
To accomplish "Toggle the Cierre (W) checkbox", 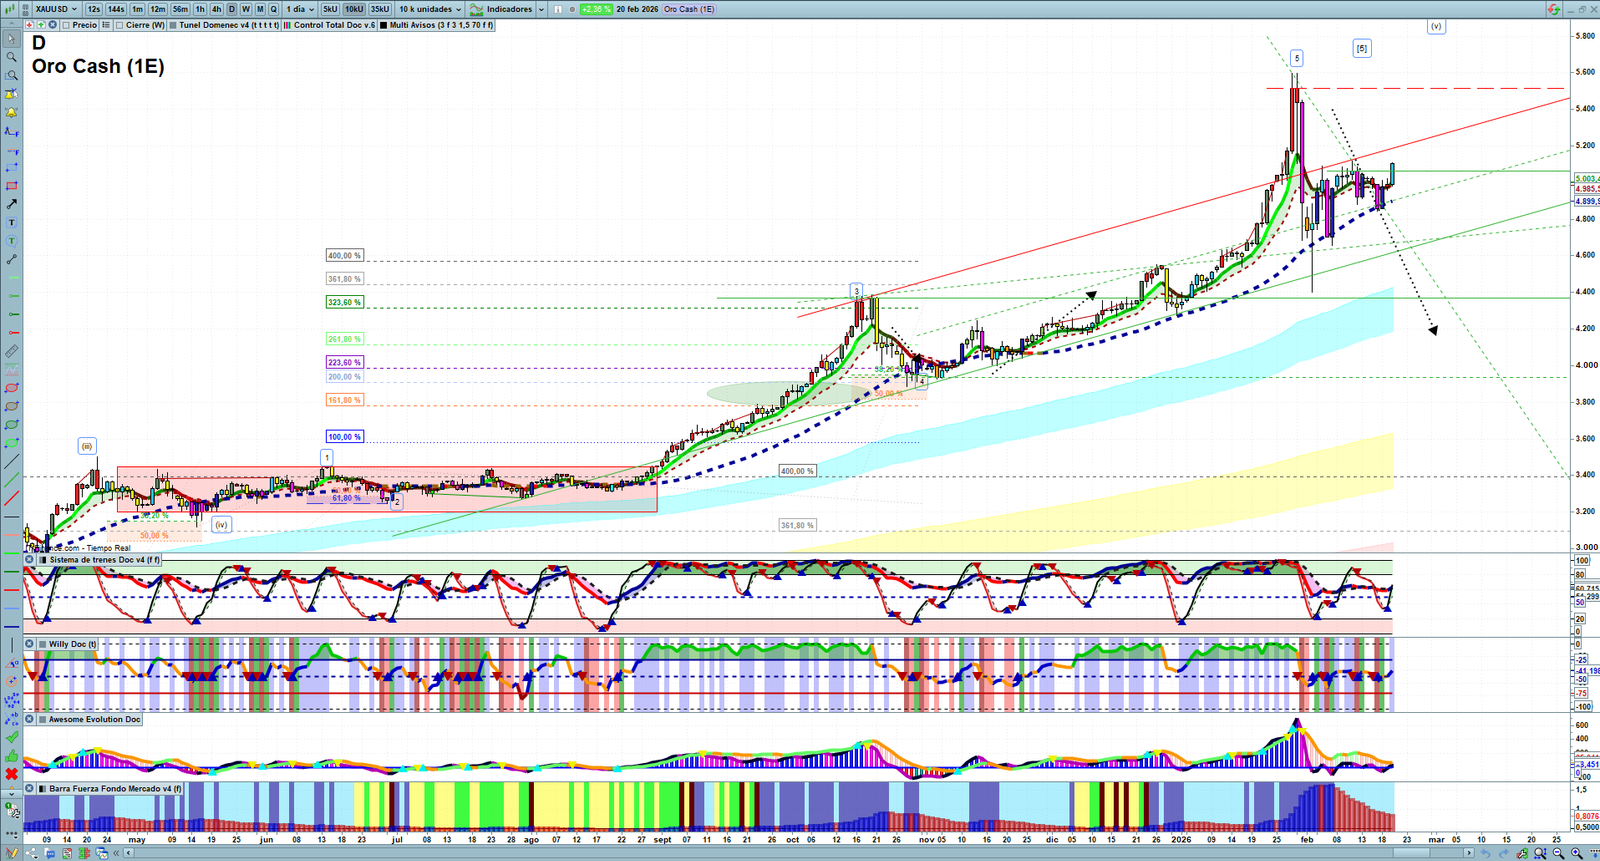I will pyautogui.click(x=120, y=25).
